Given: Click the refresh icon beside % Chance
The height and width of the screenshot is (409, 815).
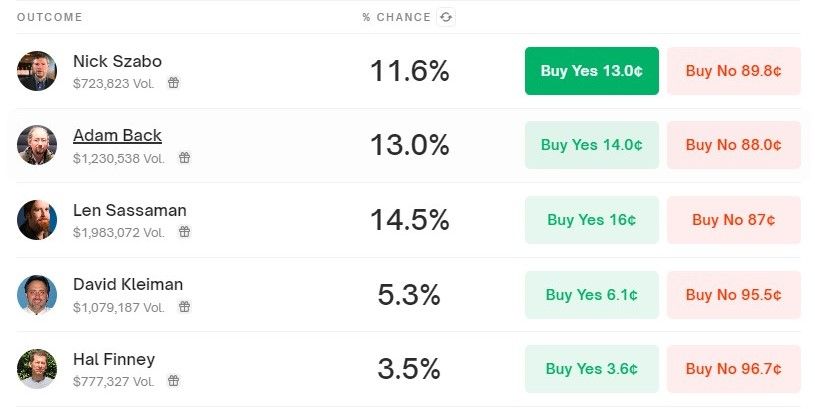Looking at the screenshot, I should point(446,17).
